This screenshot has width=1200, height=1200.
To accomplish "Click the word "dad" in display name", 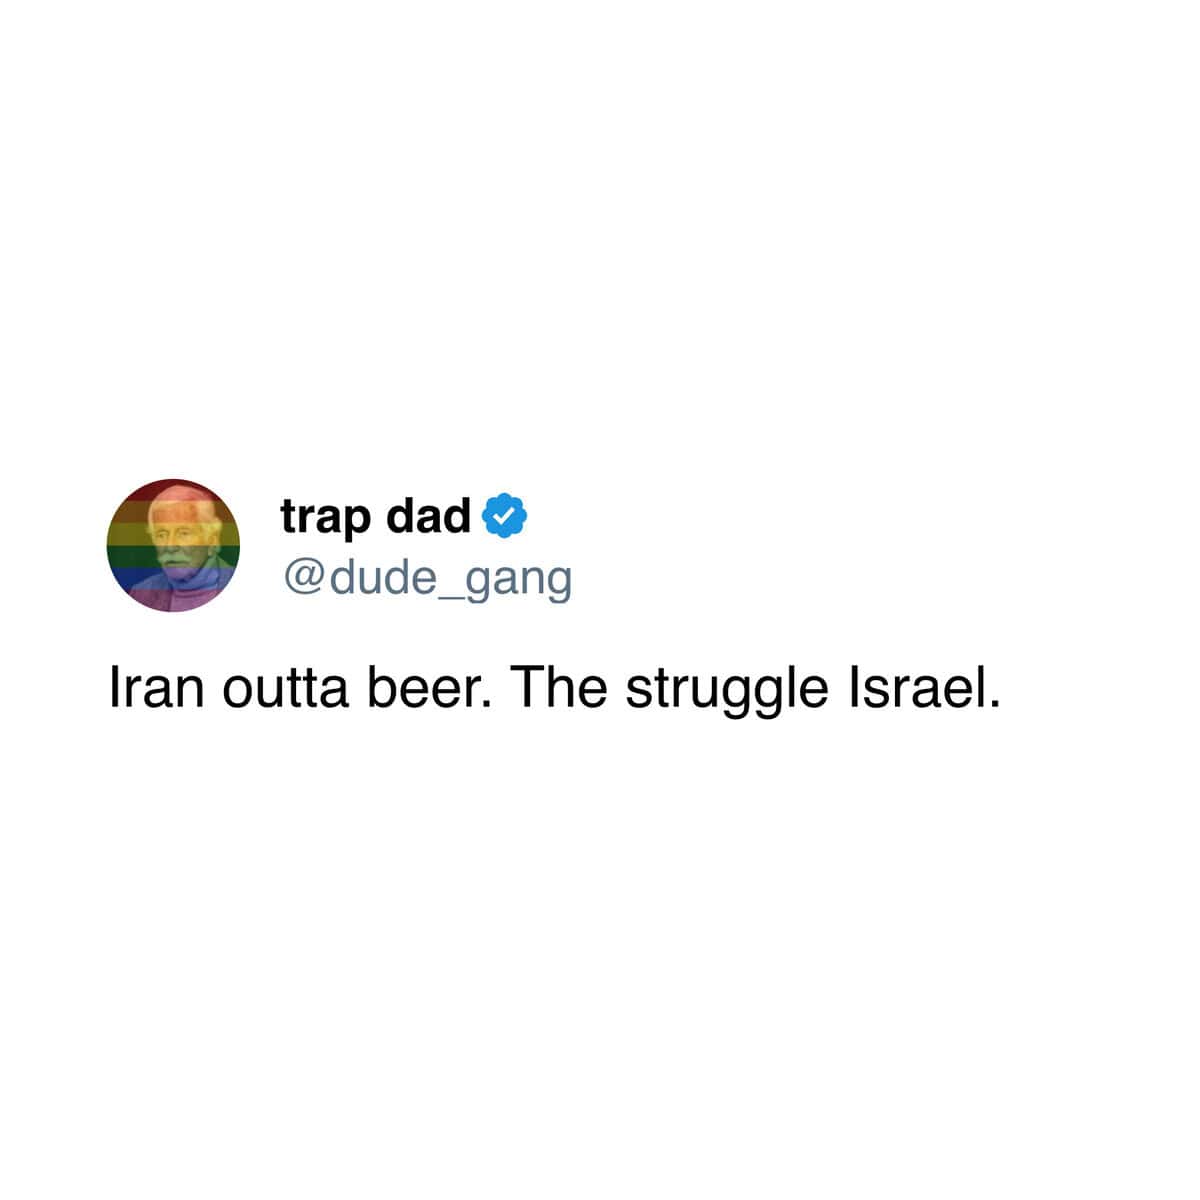I will (x=429, y=516).
